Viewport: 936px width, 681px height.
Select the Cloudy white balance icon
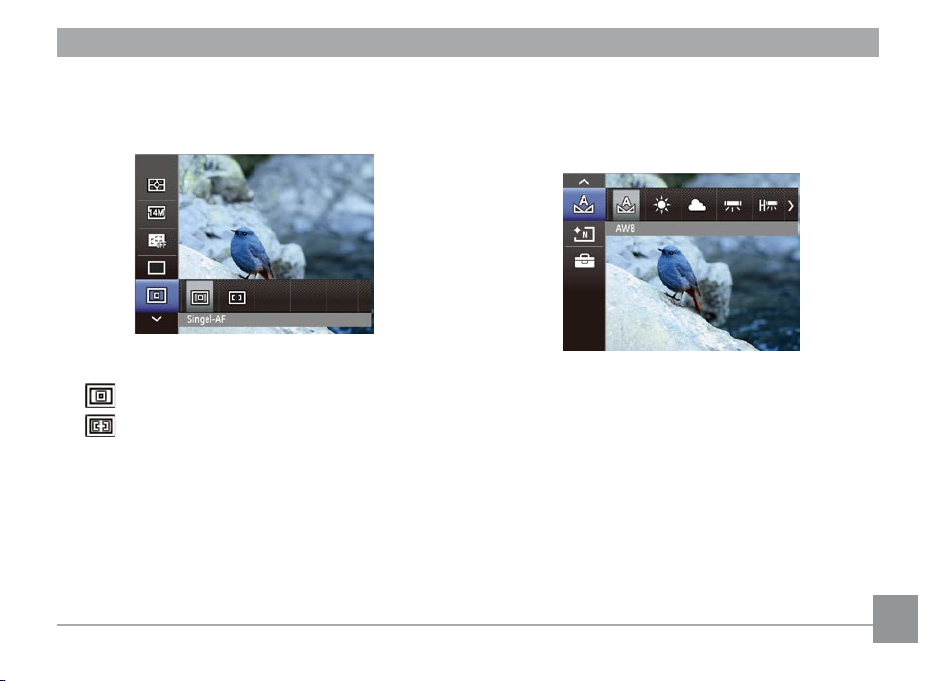coord(697,205)
